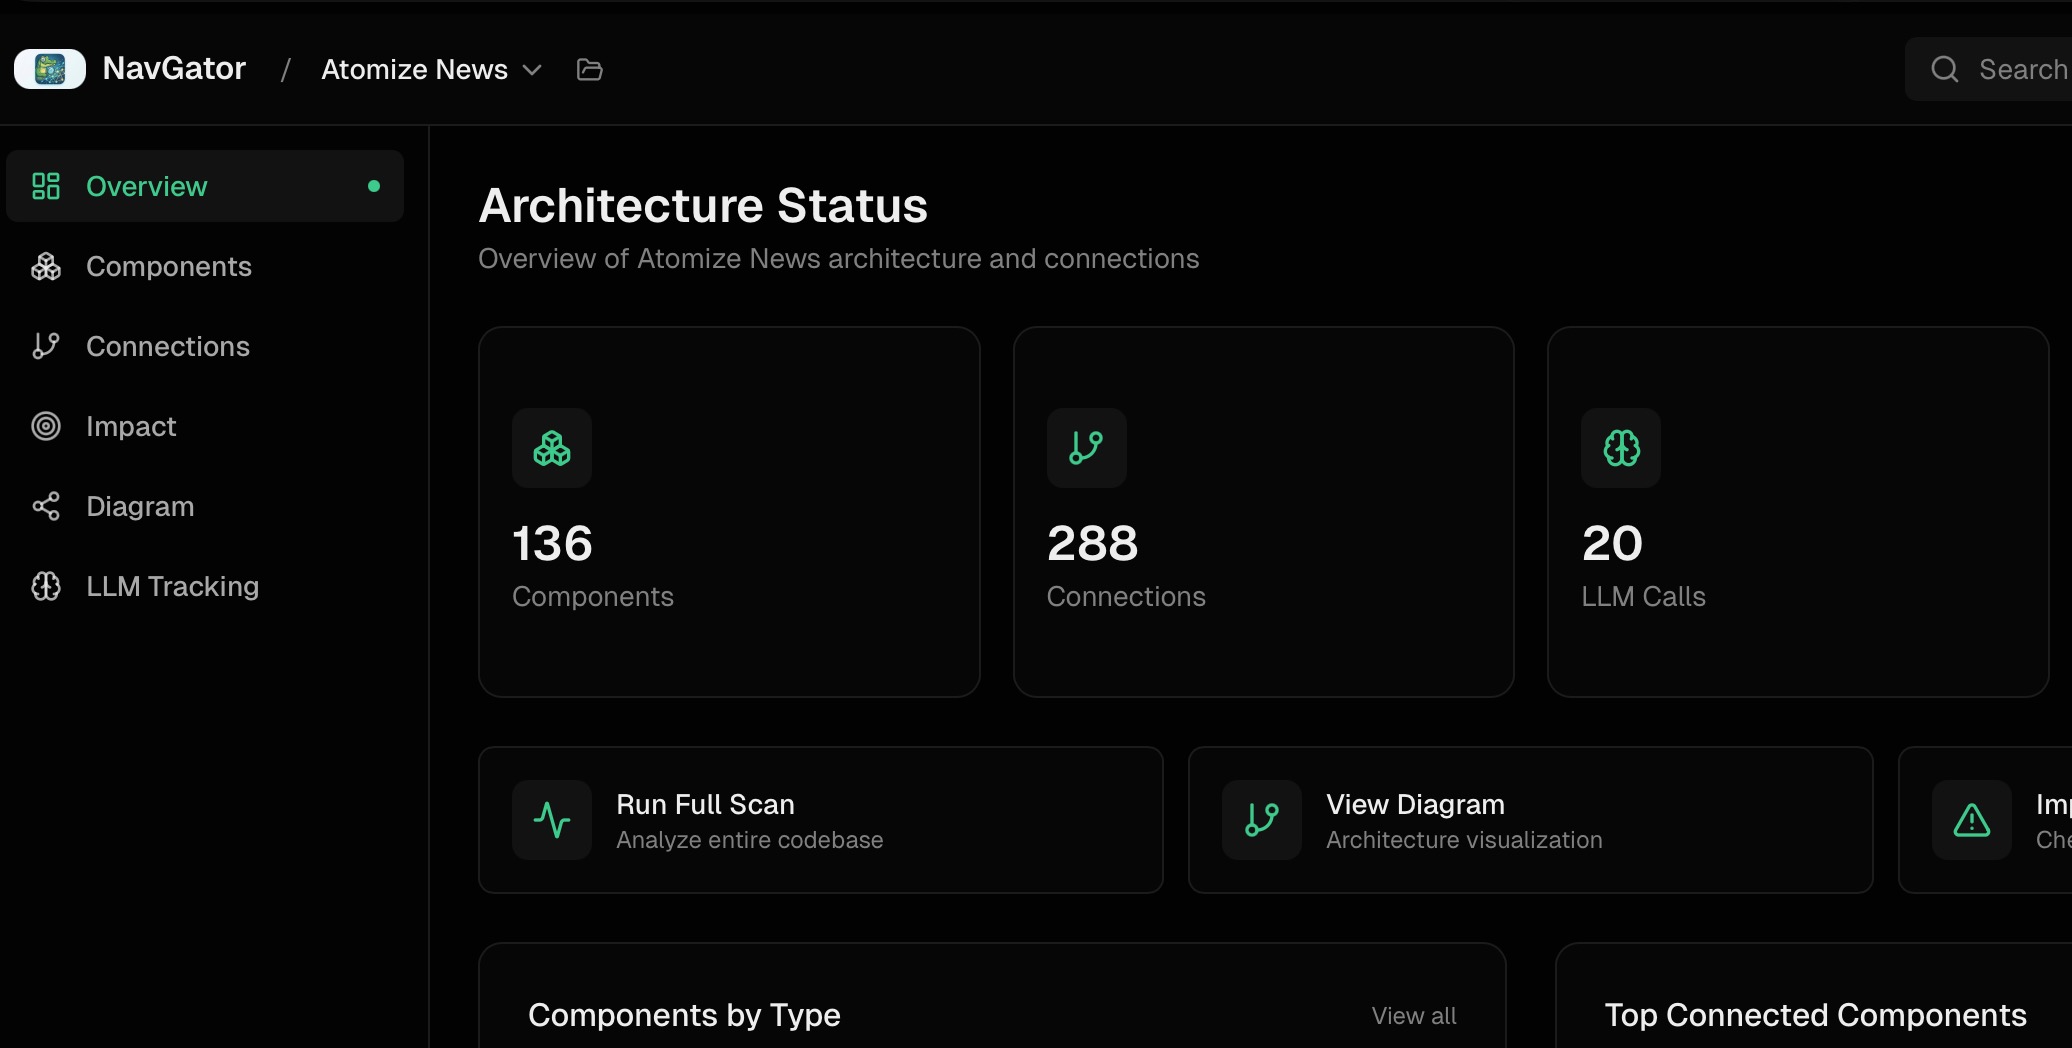The height and width of the screenshot is (1048, 2072).
Task: Click the pulse icon for Run Full Scan
Action: pyautogui.click(x=552, y=820)
